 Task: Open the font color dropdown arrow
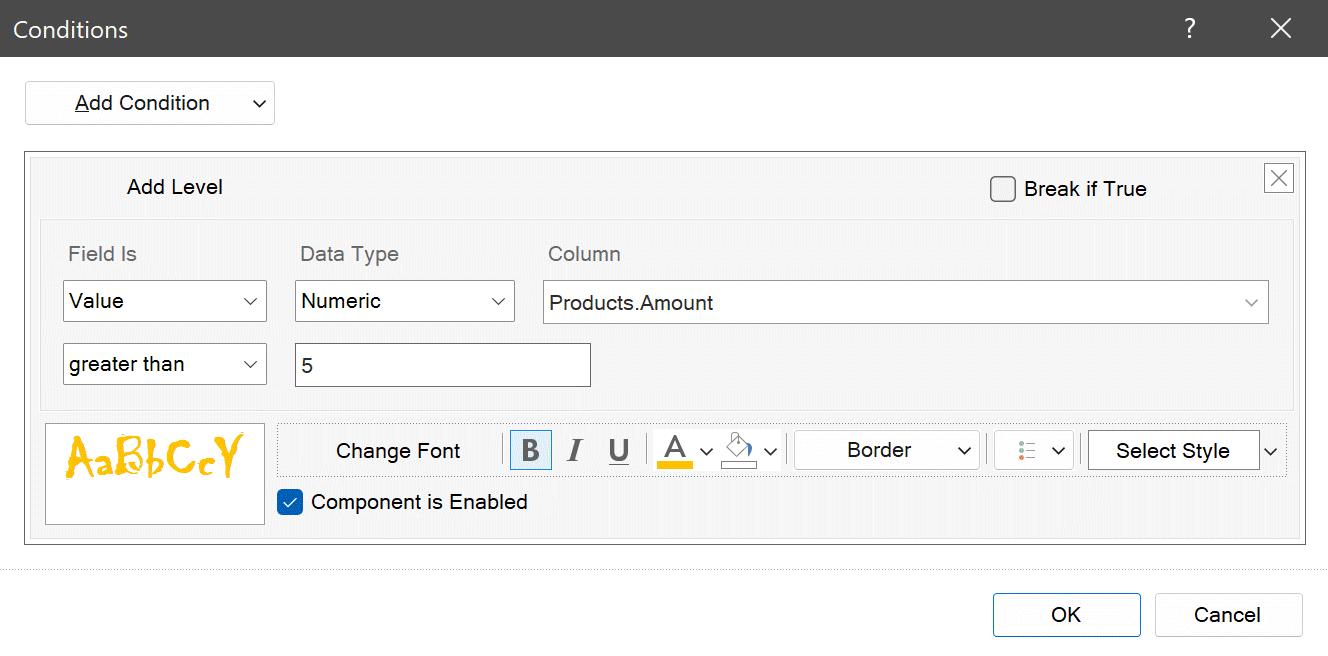pyautogui.click(x=706, y=451)
